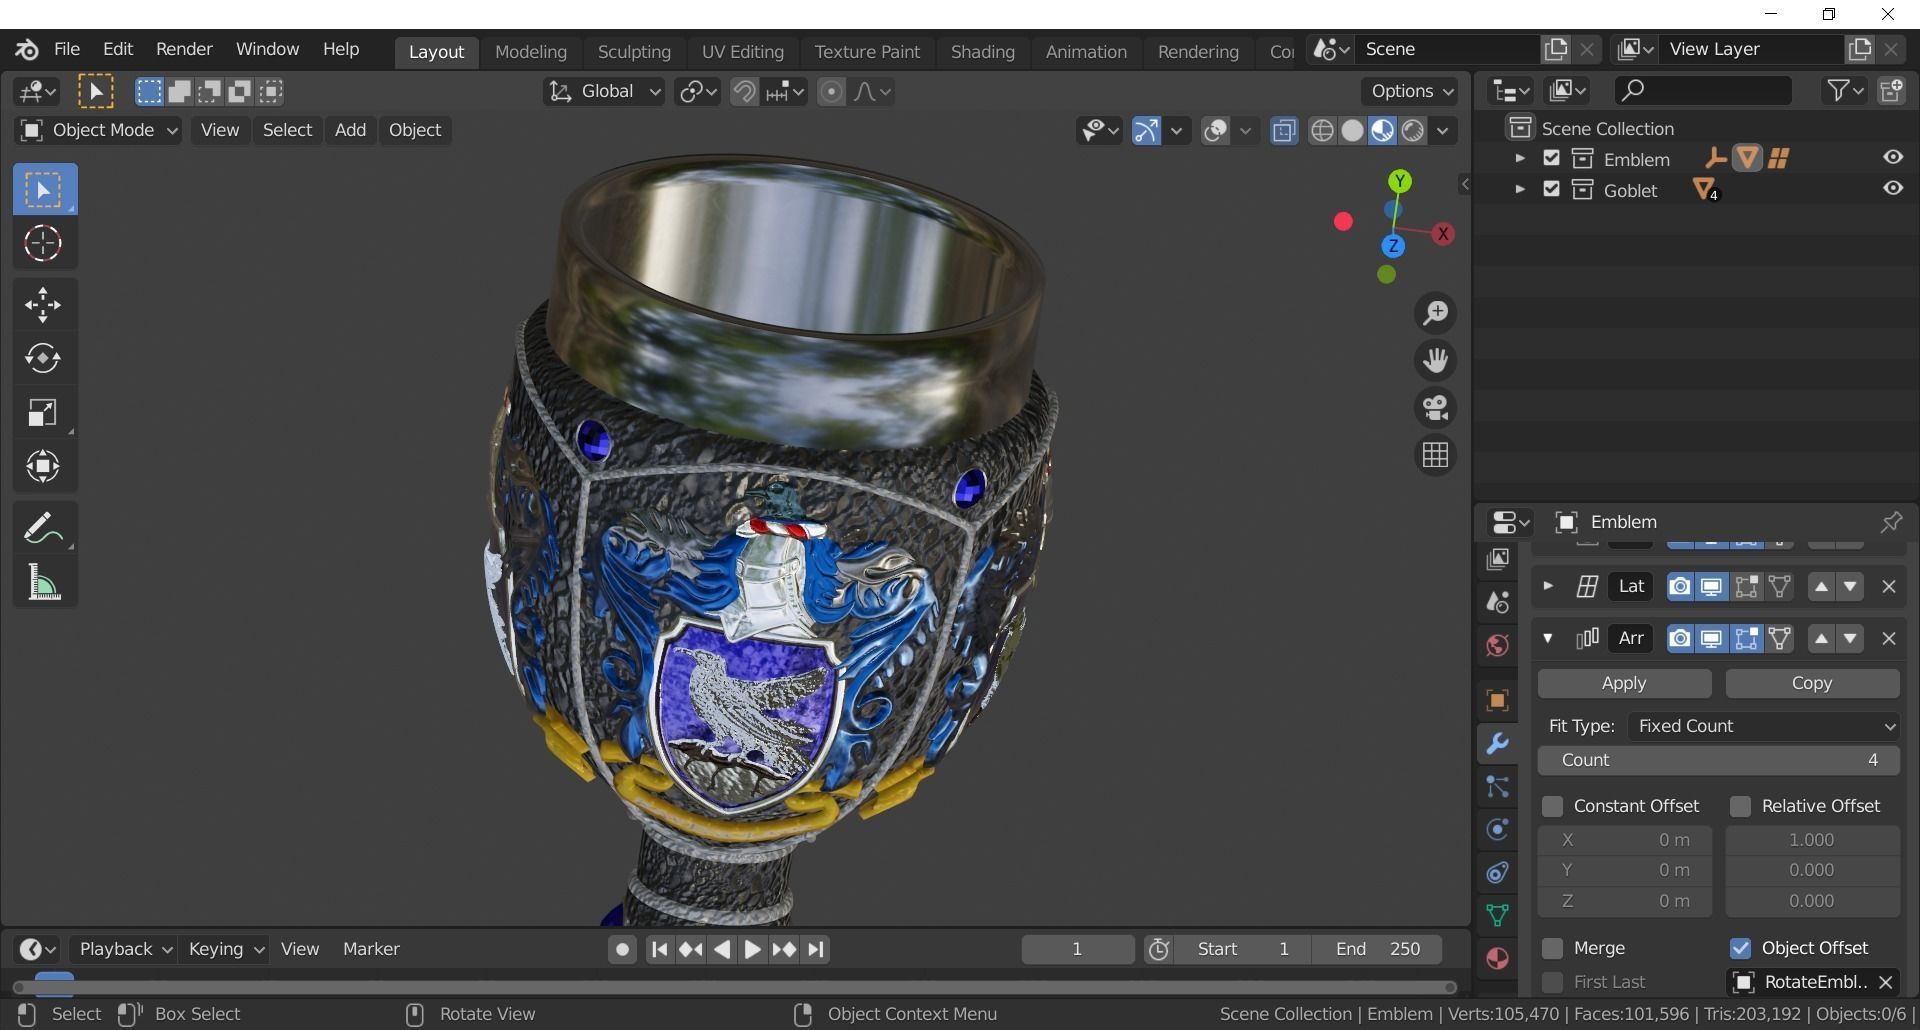This screenshot has width=1920, height=1030.
Task: Switch to the Shading workspace tab
Action: [x=982, y=52]
